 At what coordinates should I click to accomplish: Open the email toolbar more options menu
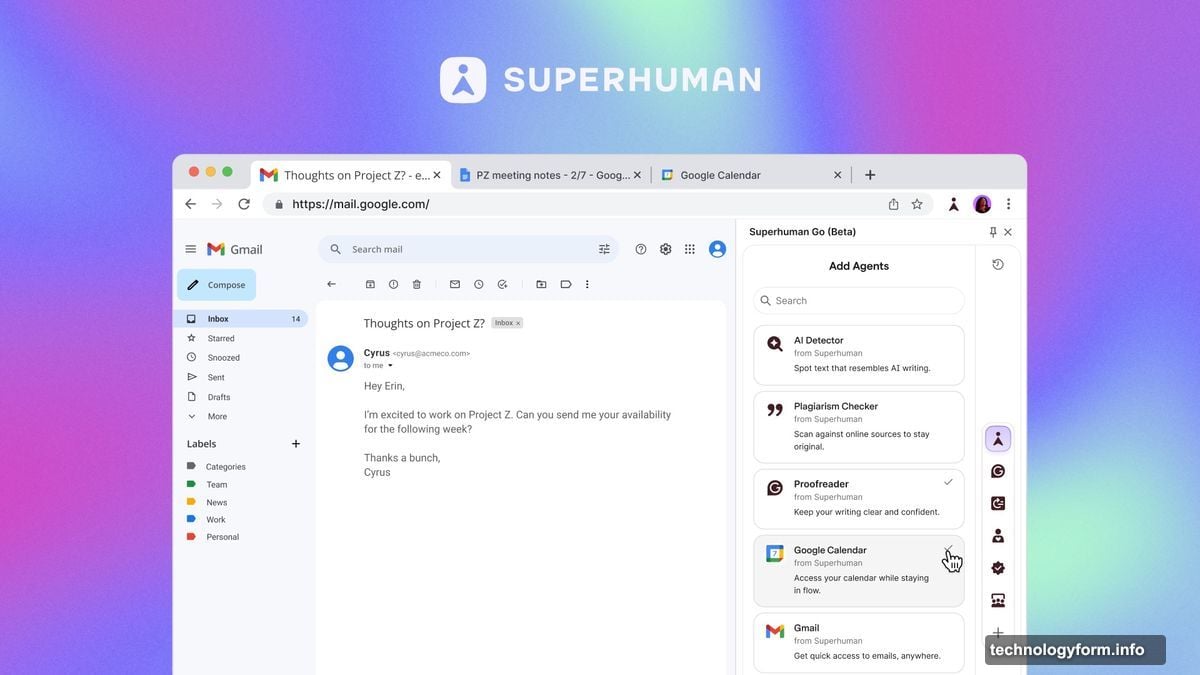(587, 284)
